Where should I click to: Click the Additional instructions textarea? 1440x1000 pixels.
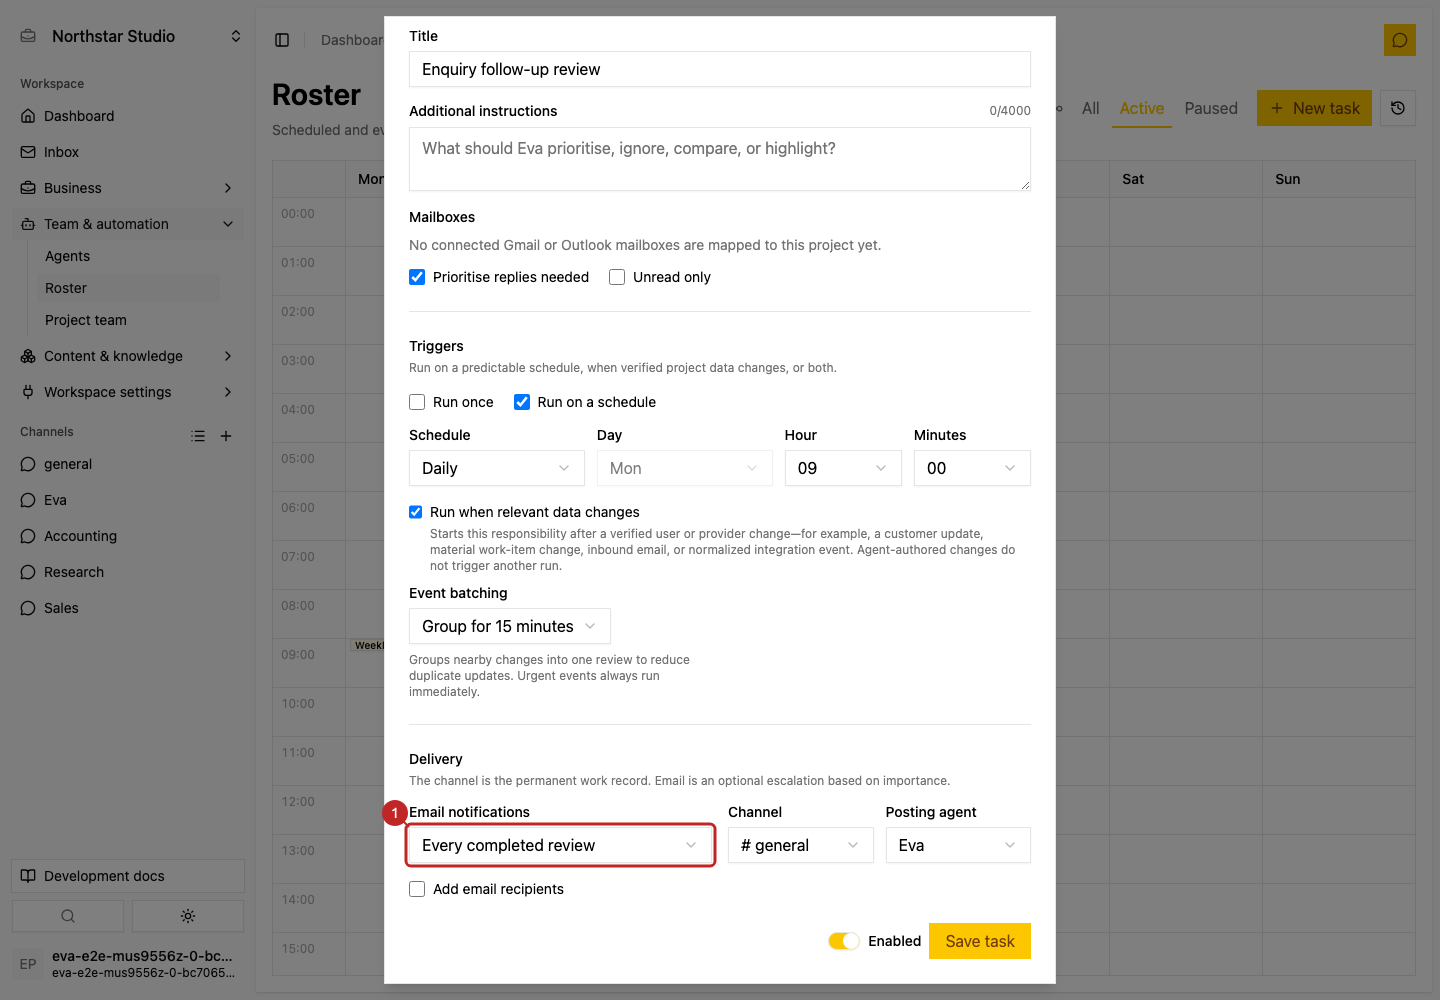(720, 159)
